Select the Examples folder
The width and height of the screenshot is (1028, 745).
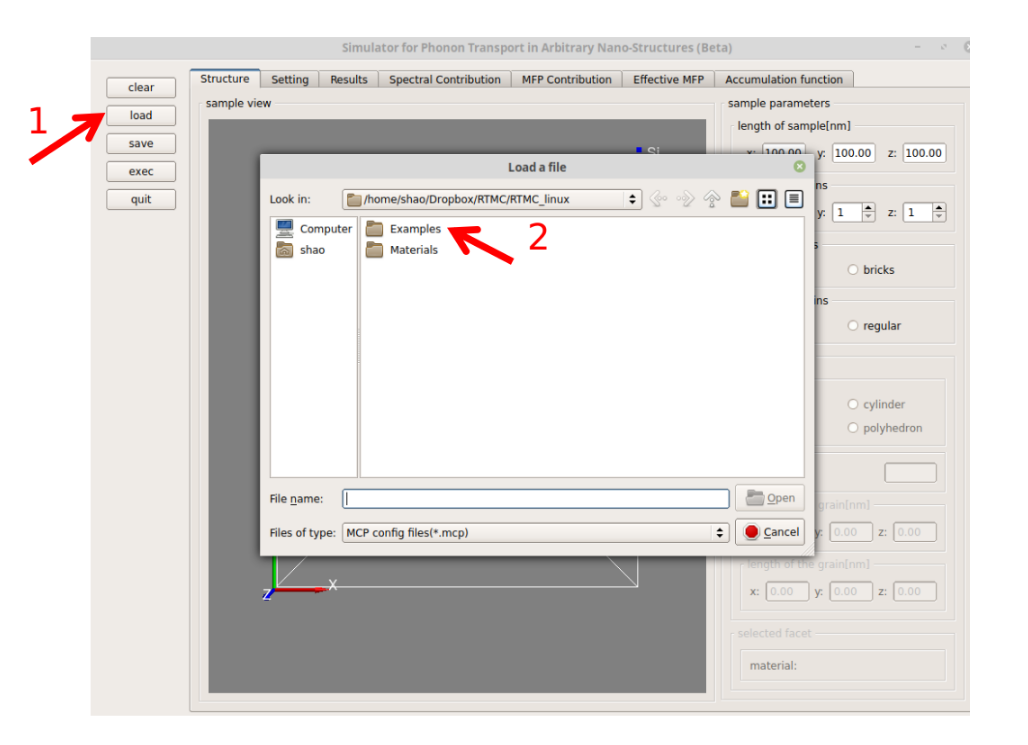403,229
